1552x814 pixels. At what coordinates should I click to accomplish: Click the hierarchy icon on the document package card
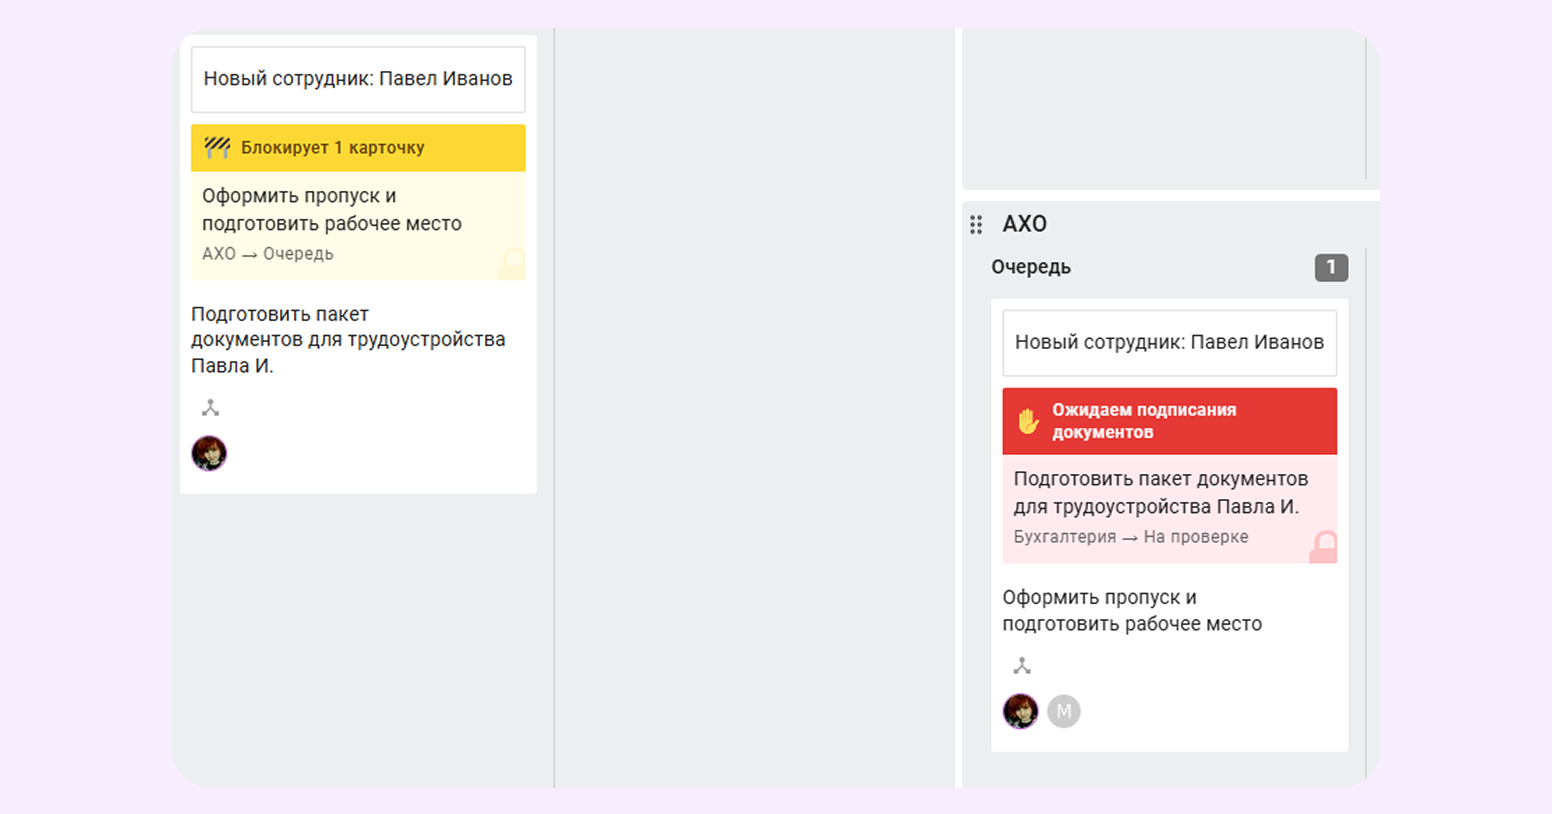210,408
